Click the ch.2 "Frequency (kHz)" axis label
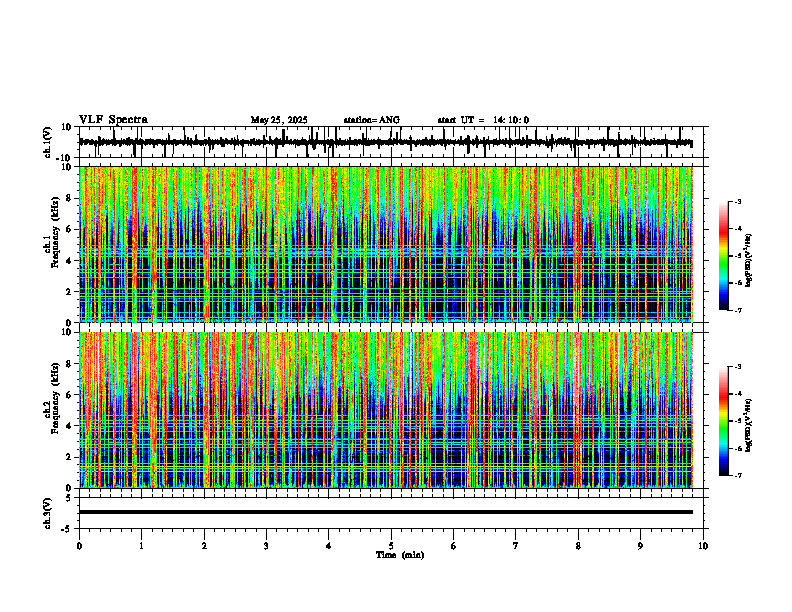 click(x=55, y=398)
